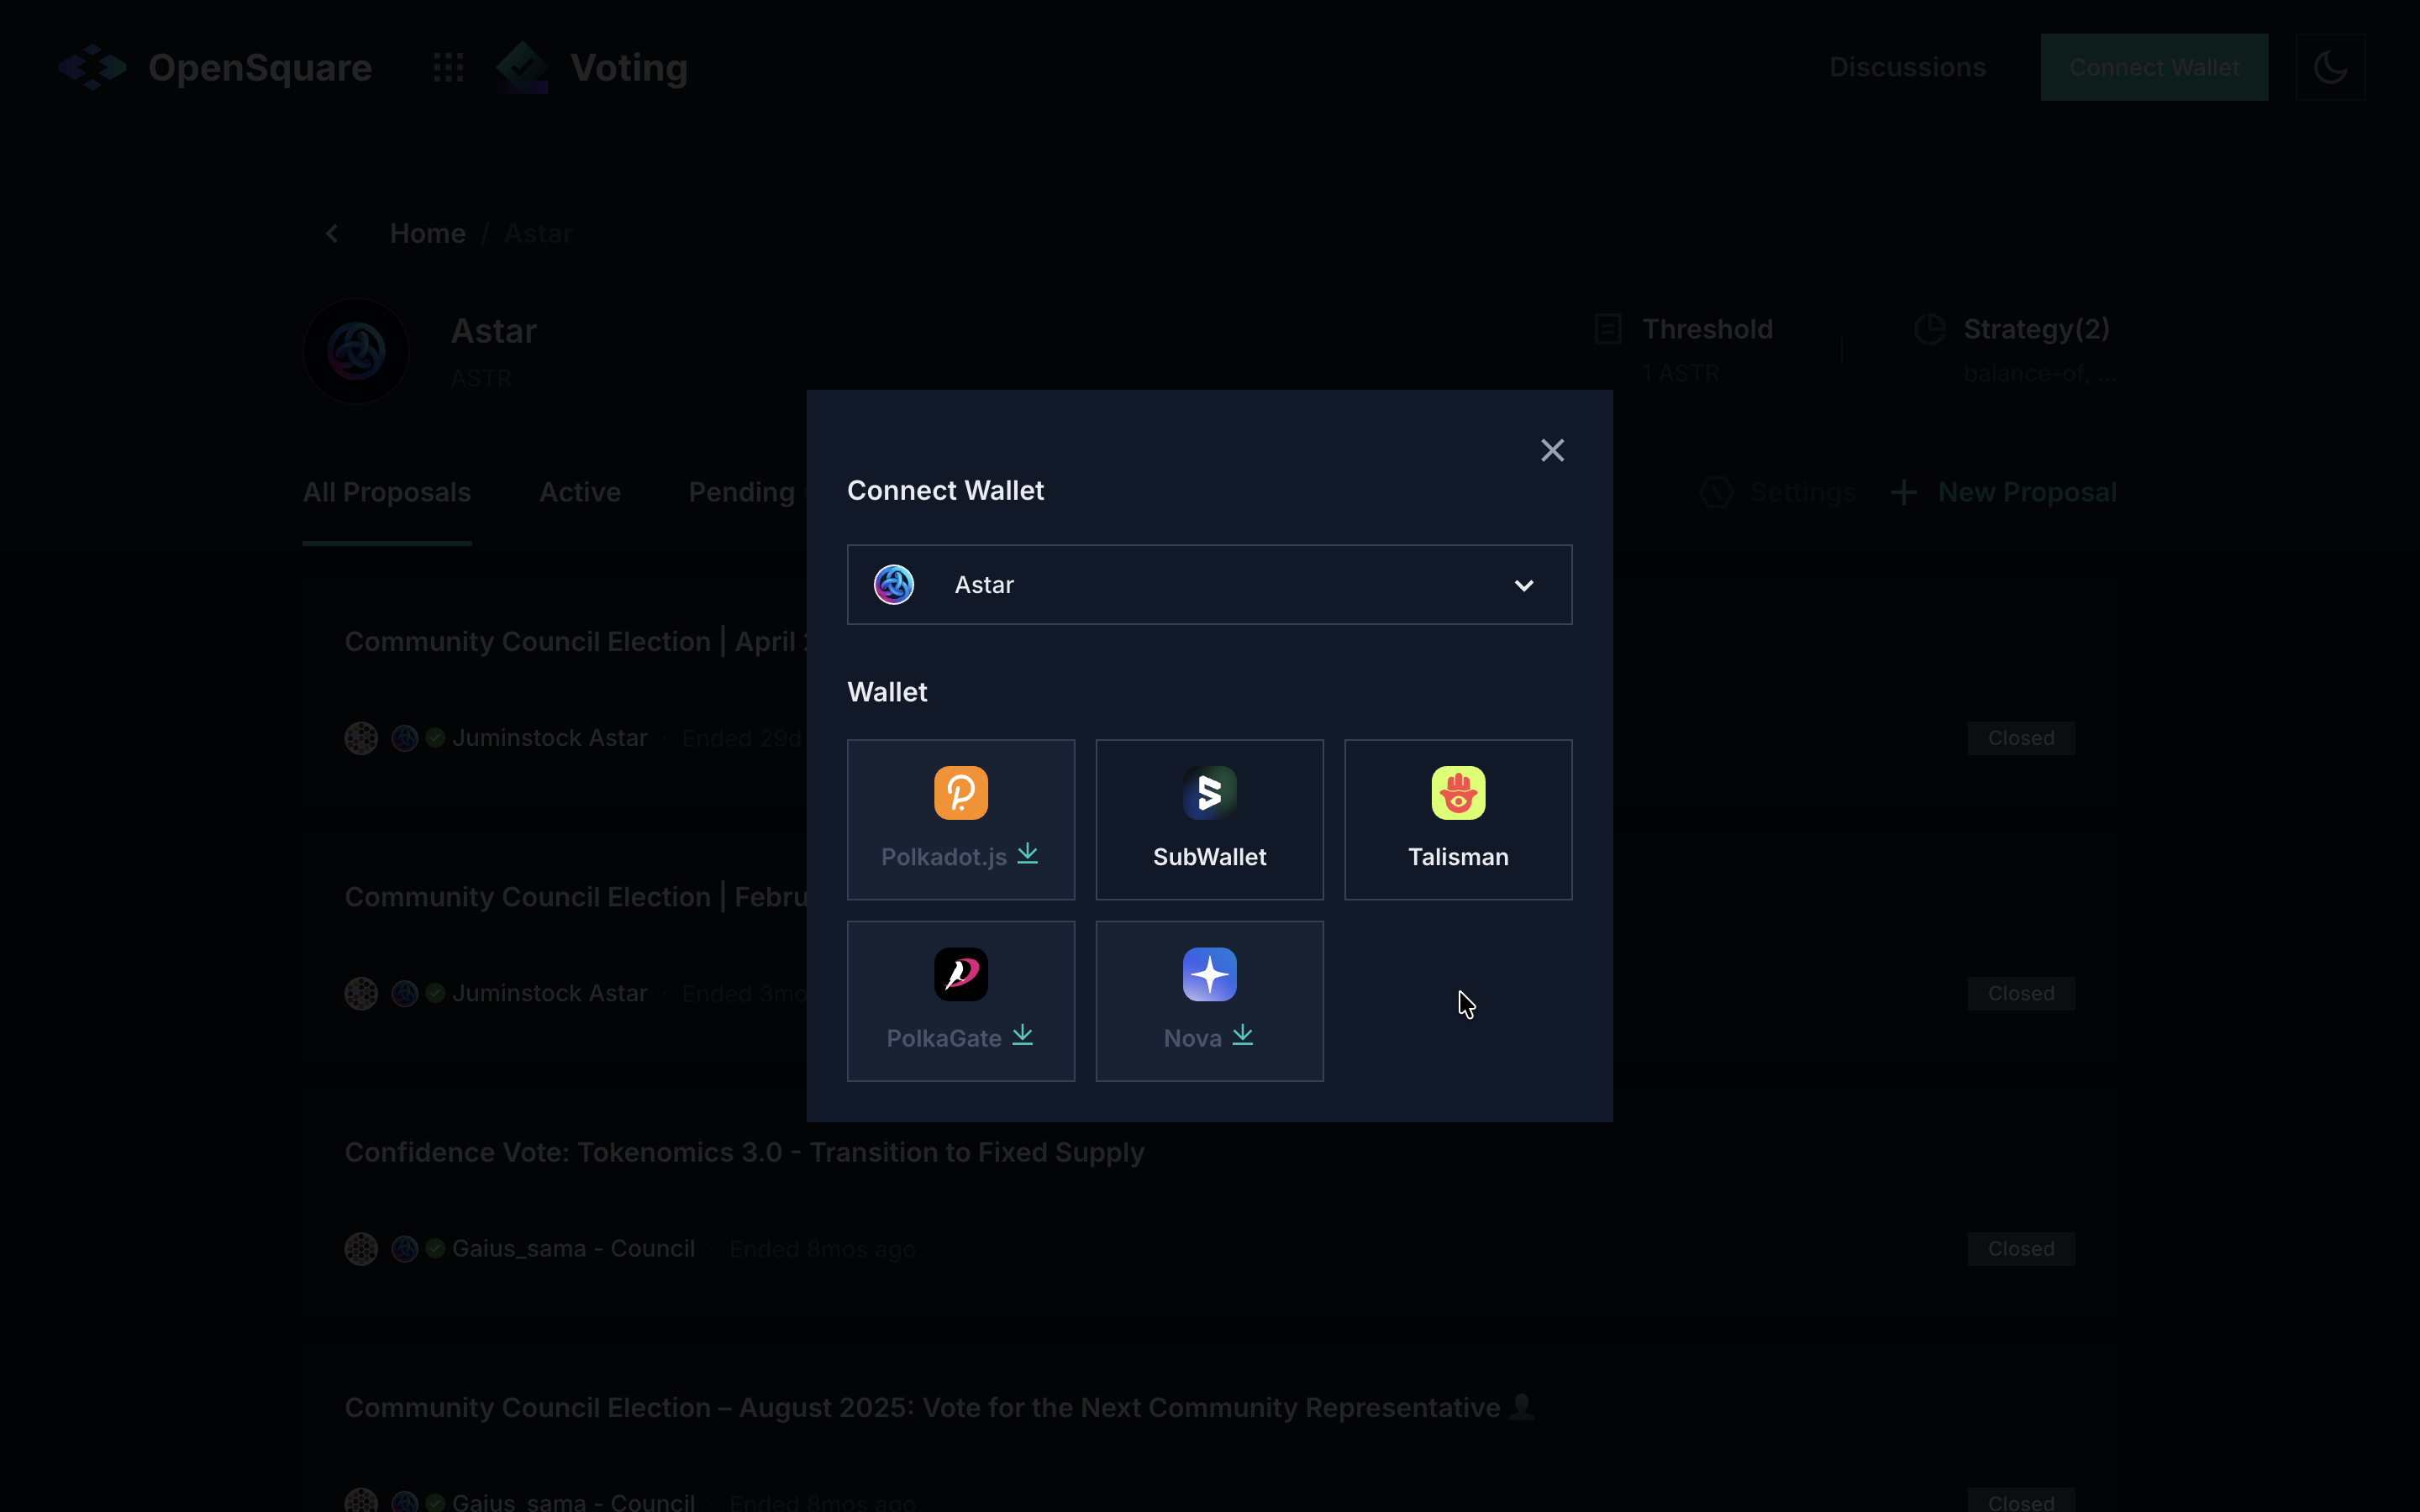Click the Voting product icon
This screenshot has width=2420, height=1512.
[x=522, y=67]
